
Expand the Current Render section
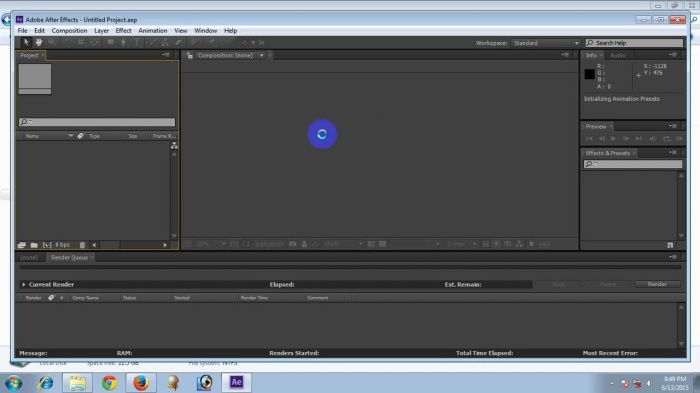(23, 284)
